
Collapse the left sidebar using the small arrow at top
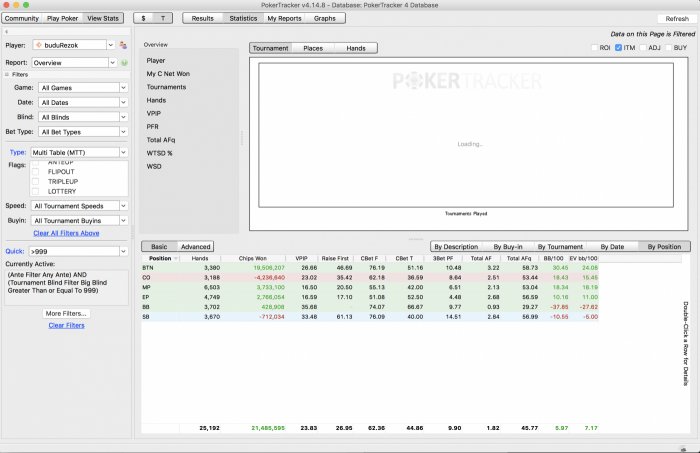(x=7, y=32)
